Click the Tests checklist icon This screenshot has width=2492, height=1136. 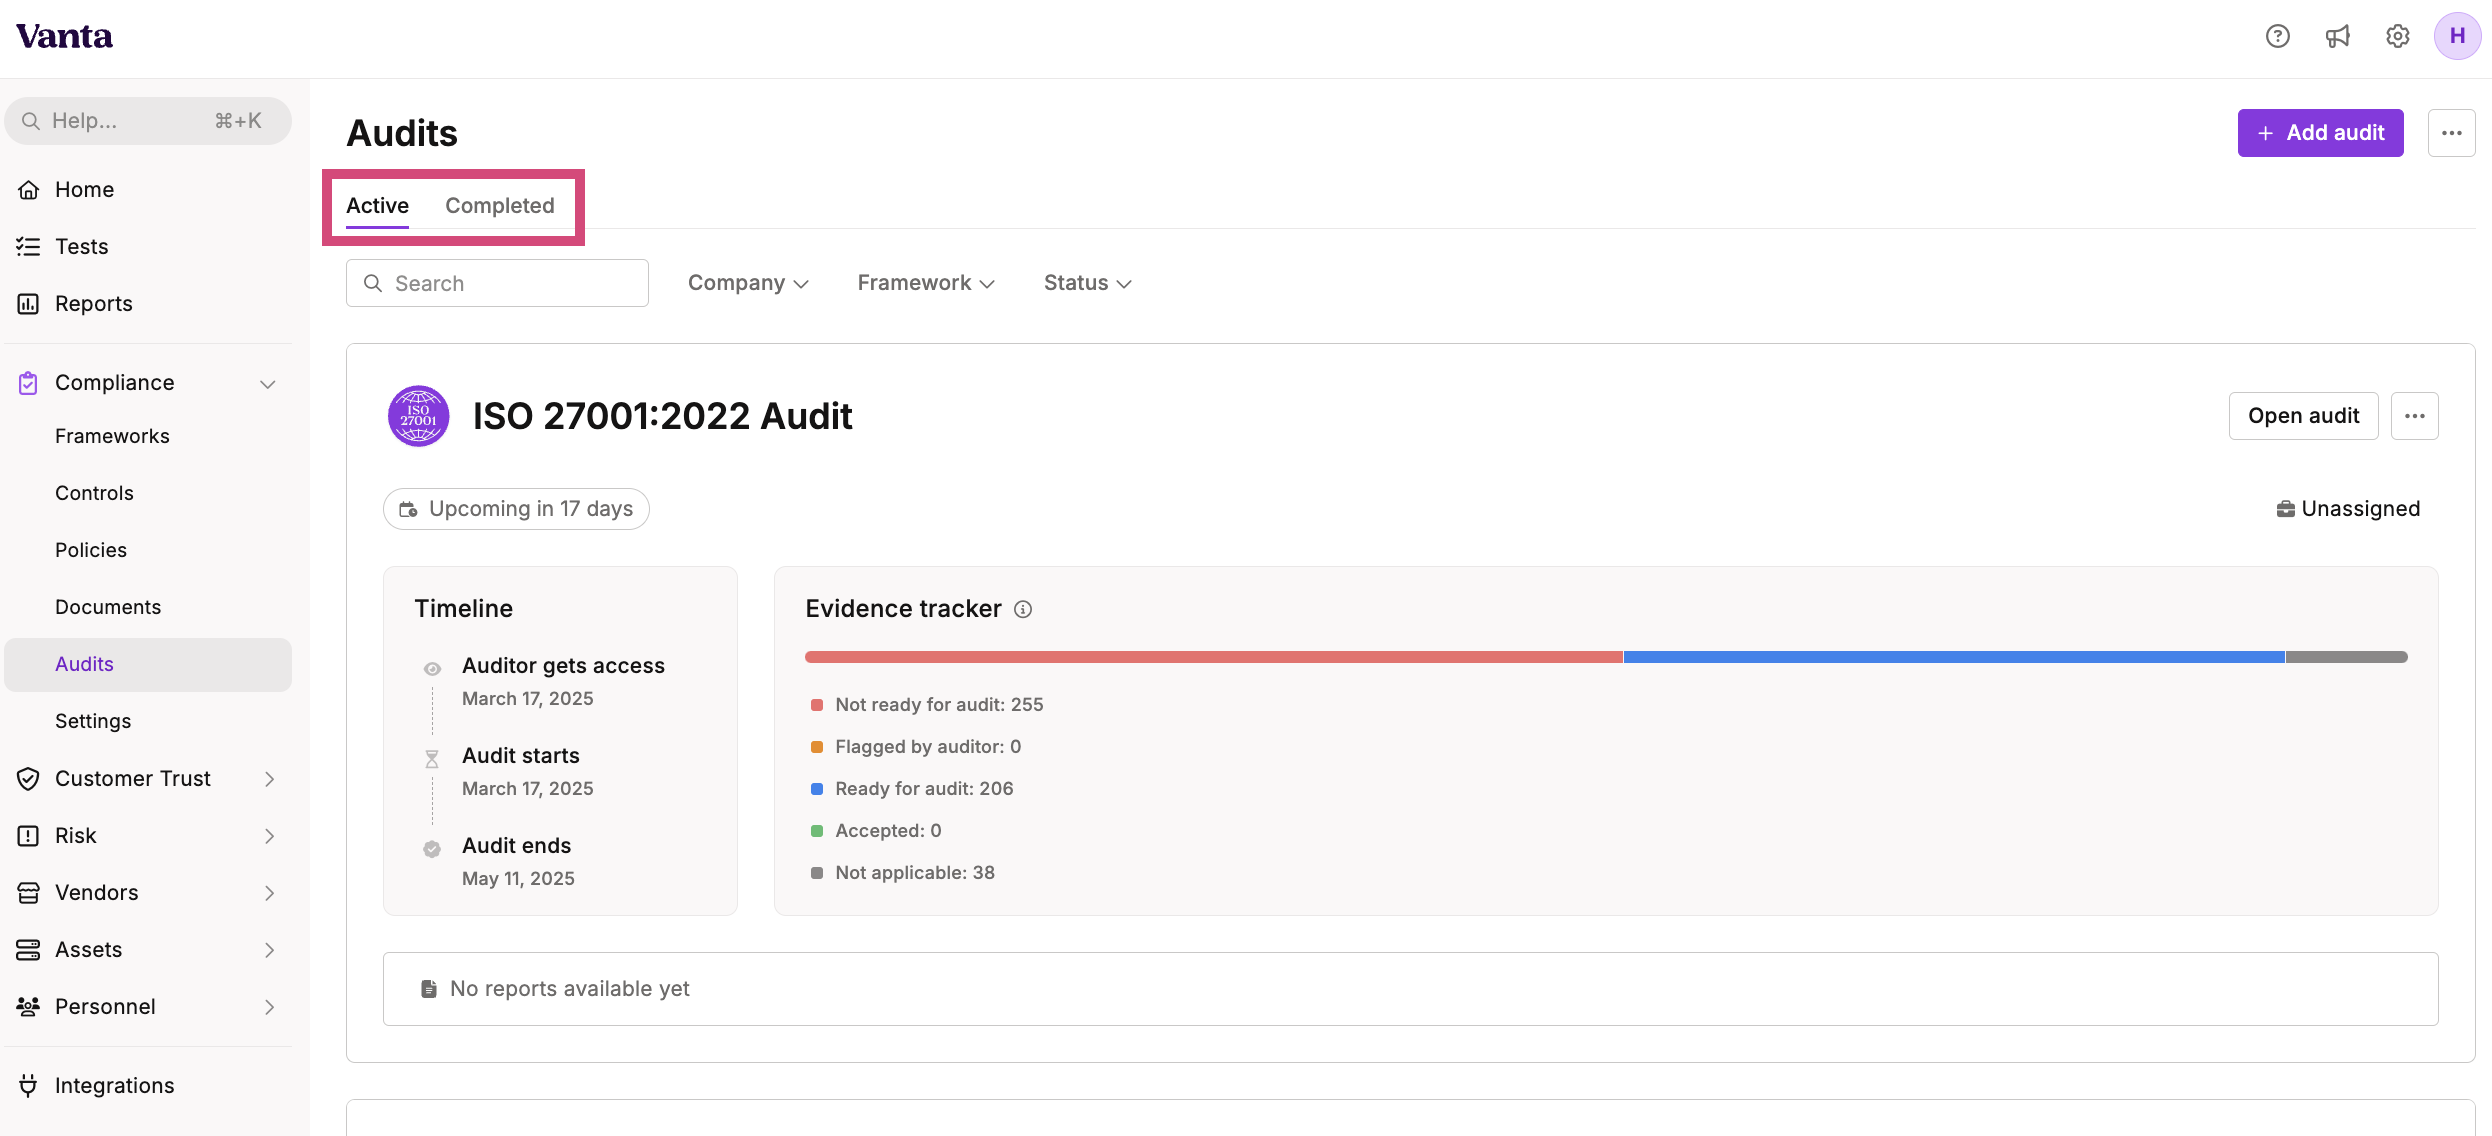coord(29,247)
